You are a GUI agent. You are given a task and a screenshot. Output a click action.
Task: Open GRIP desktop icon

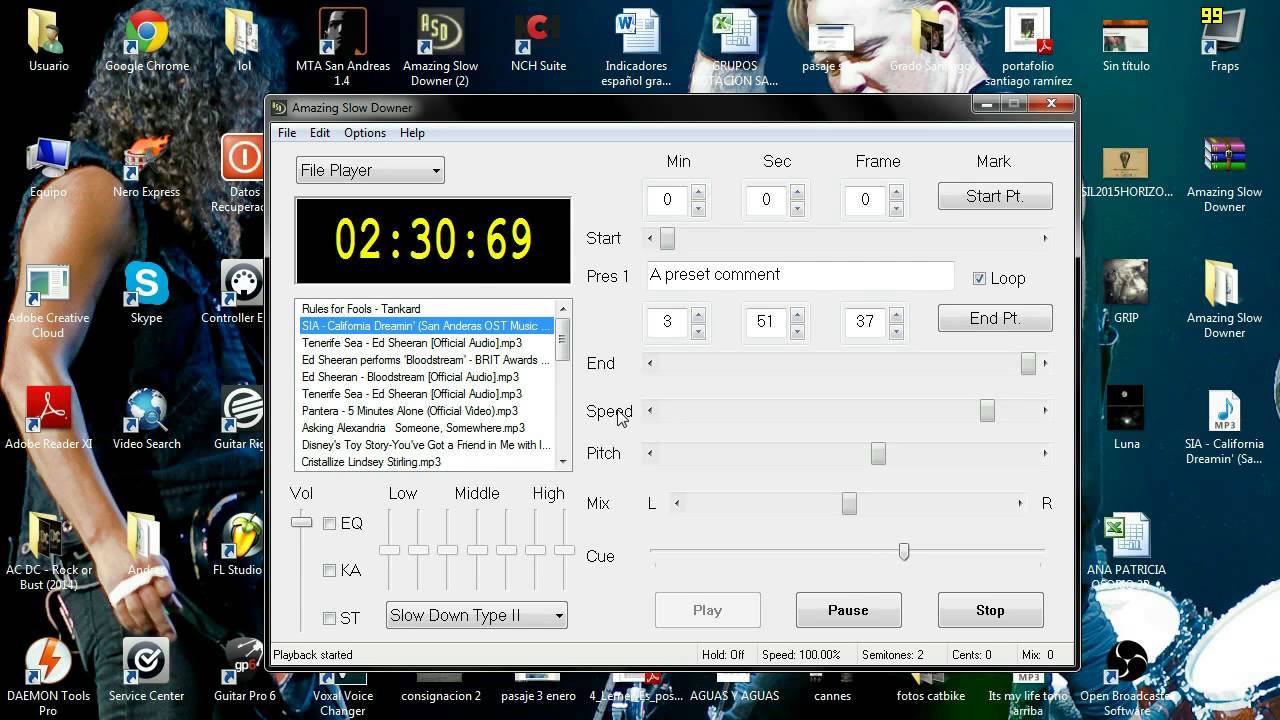point(1126,292)
